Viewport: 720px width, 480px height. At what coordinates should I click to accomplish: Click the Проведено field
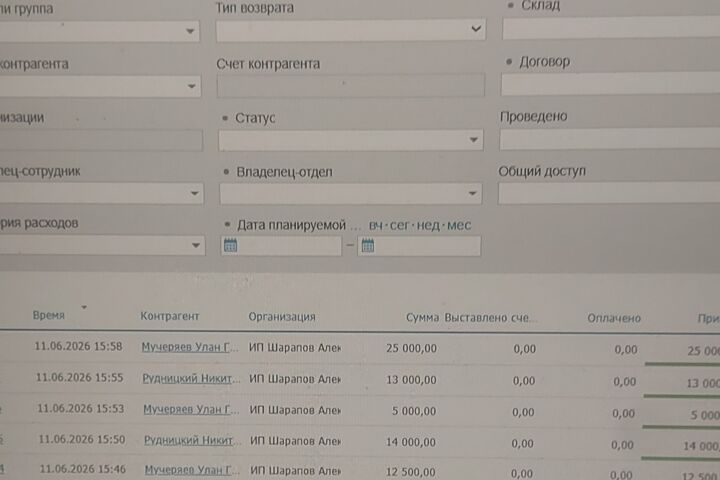pyautogui.click(x=609, y=139)
